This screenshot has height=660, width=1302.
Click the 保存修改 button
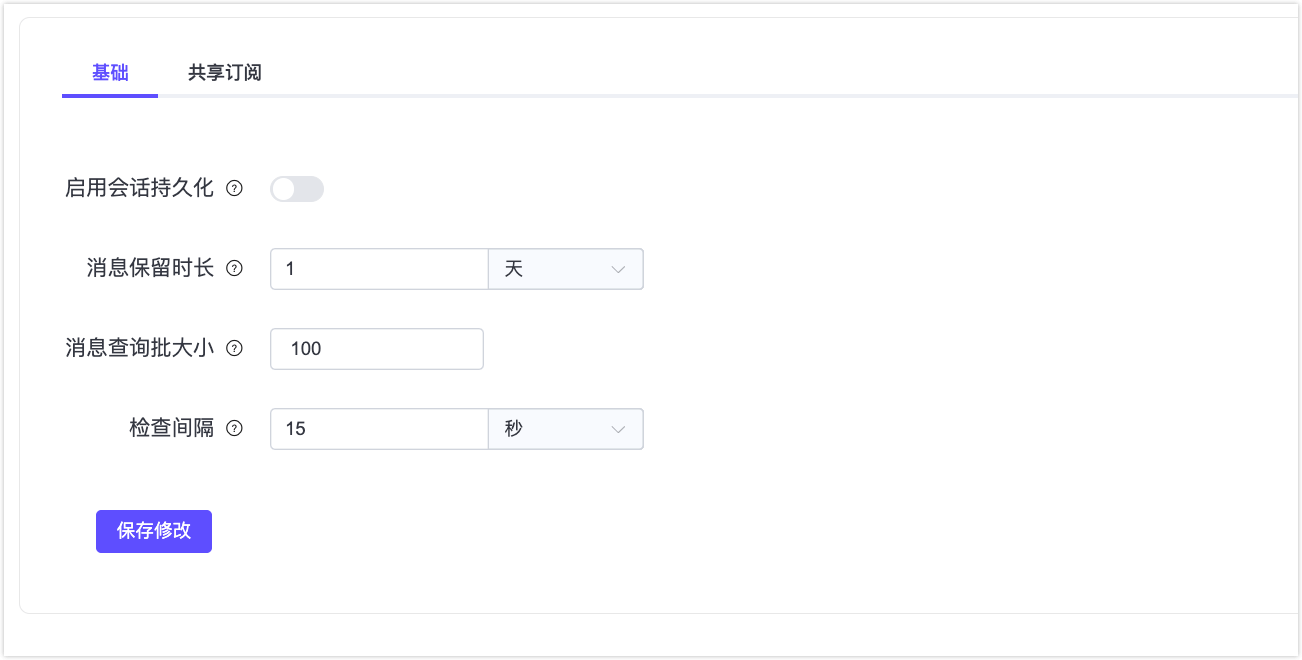tap(153, 531)
